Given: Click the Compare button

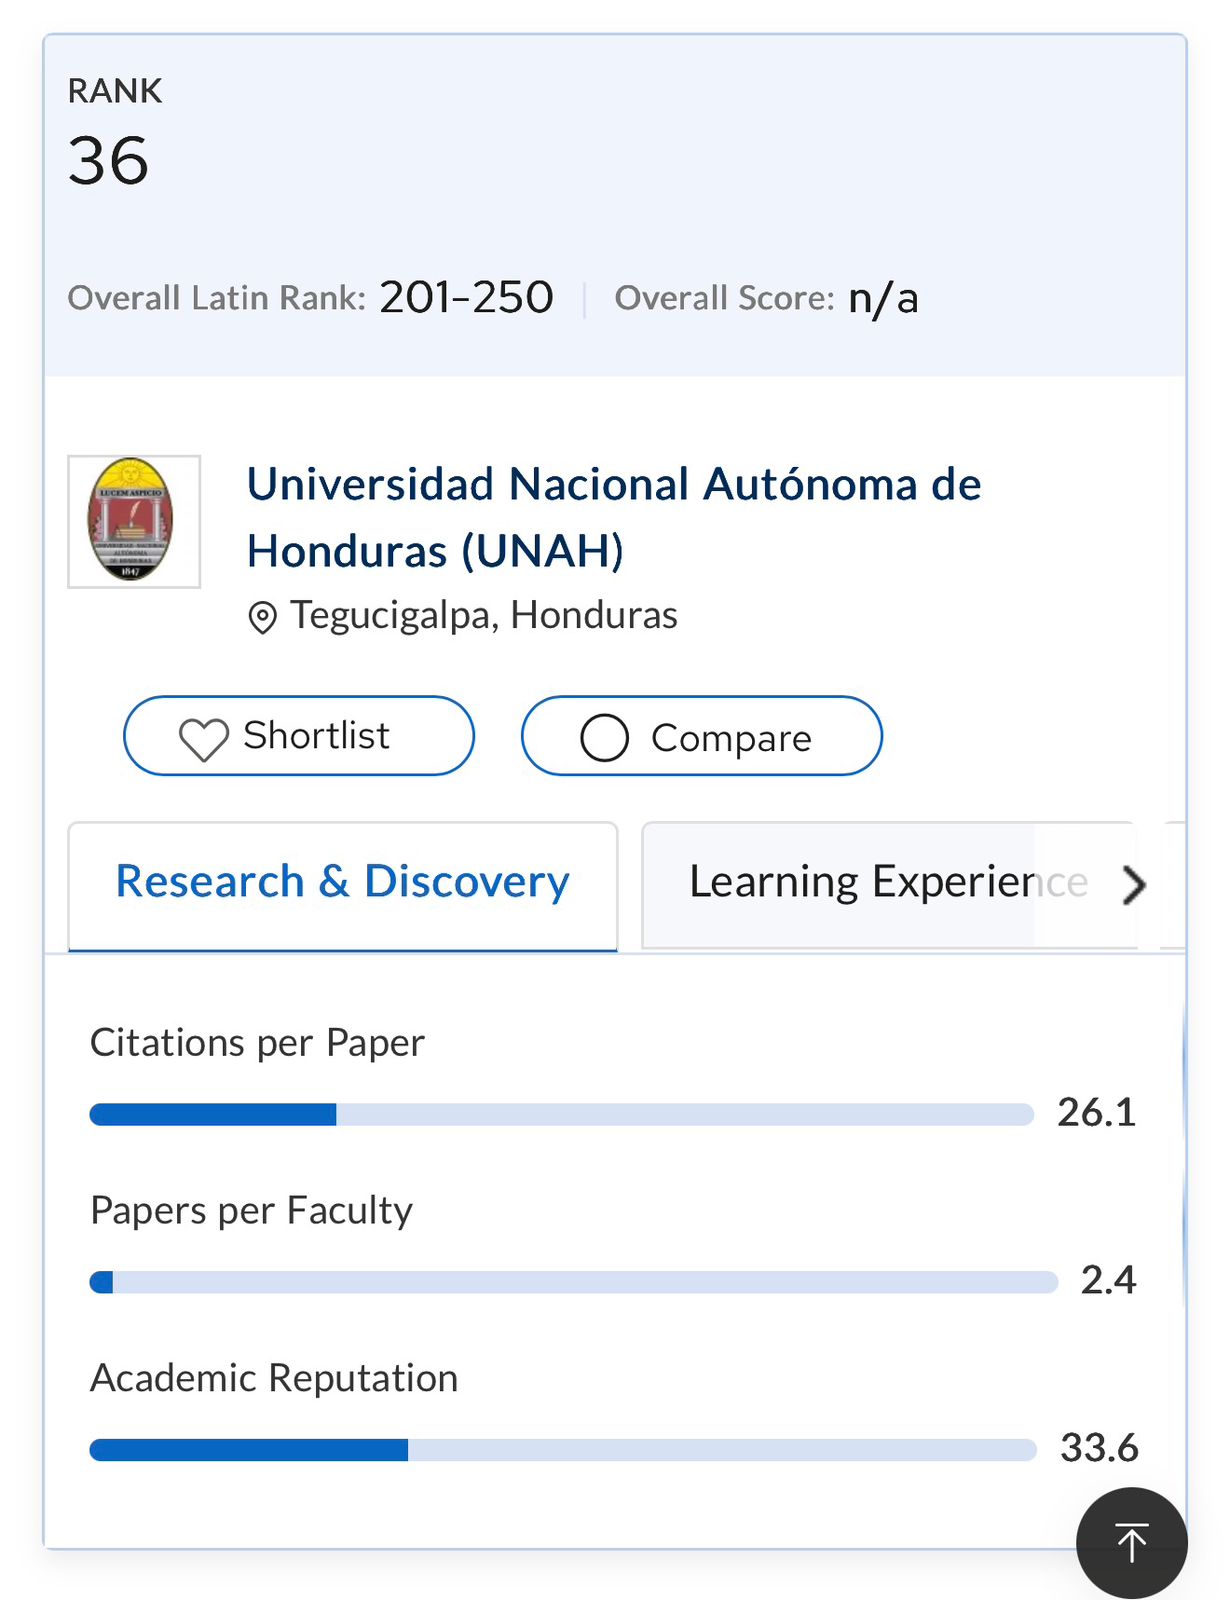Looking at the screenshot, I should click(x=701, y=736).
